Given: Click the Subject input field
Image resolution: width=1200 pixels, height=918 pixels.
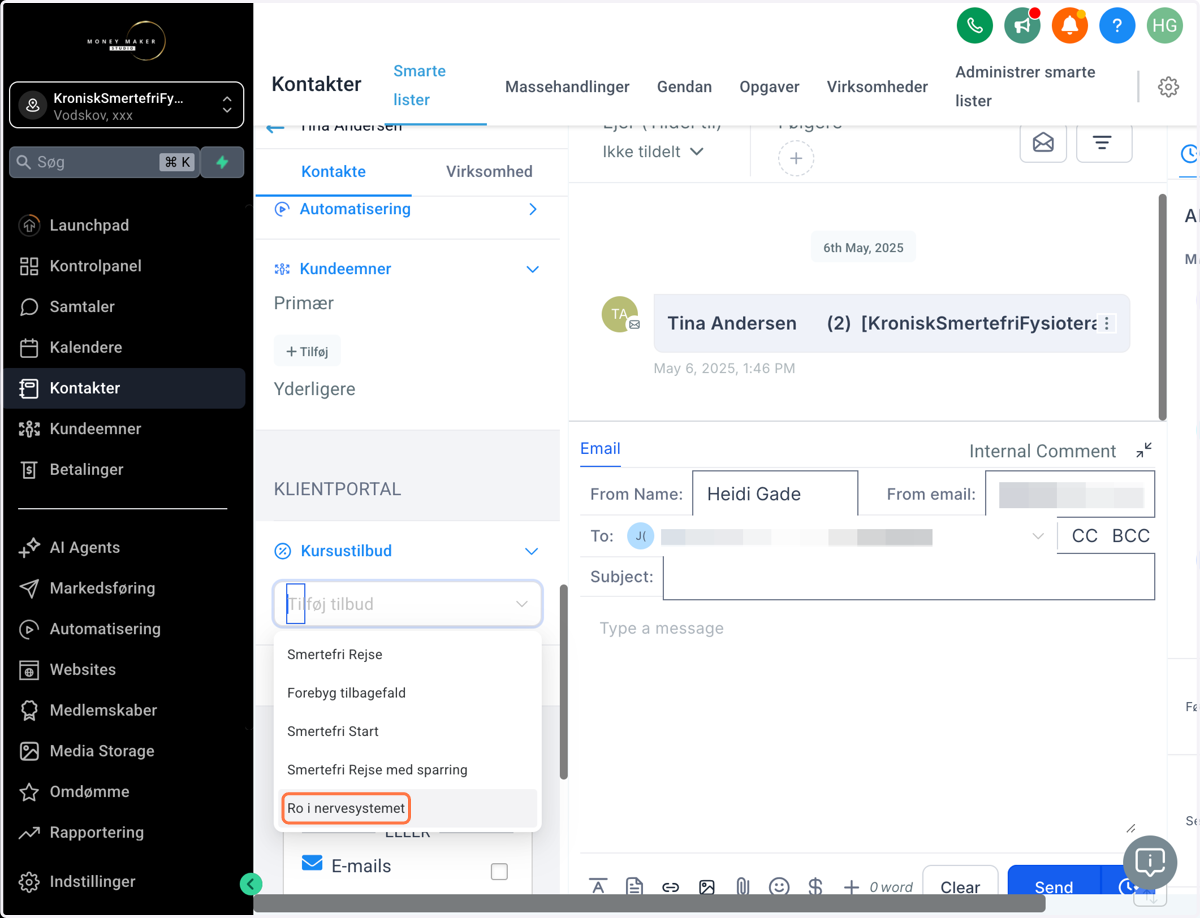Looking at the screenshot, I should [908, 577].
